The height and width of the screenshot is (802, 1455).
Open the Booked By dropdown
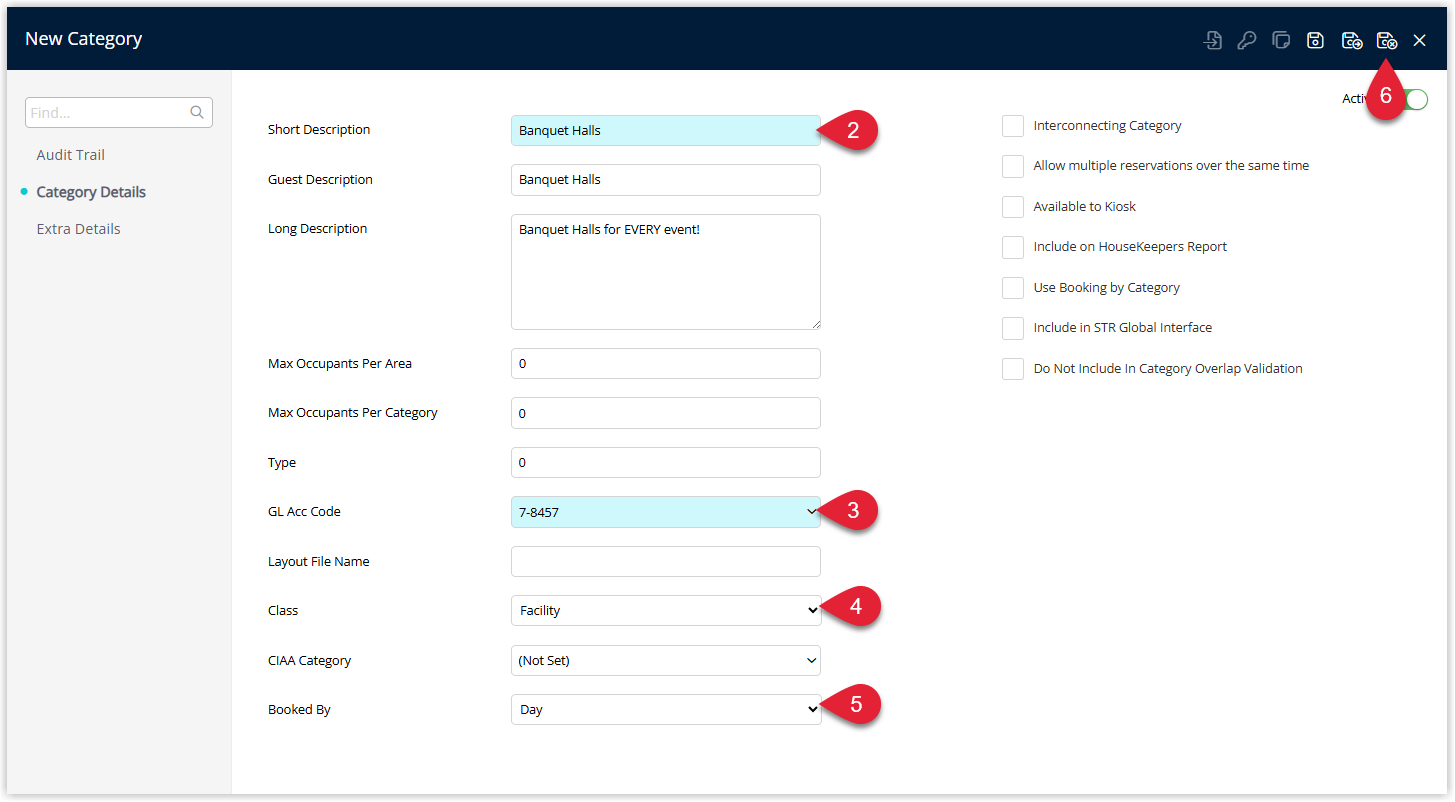666,710
